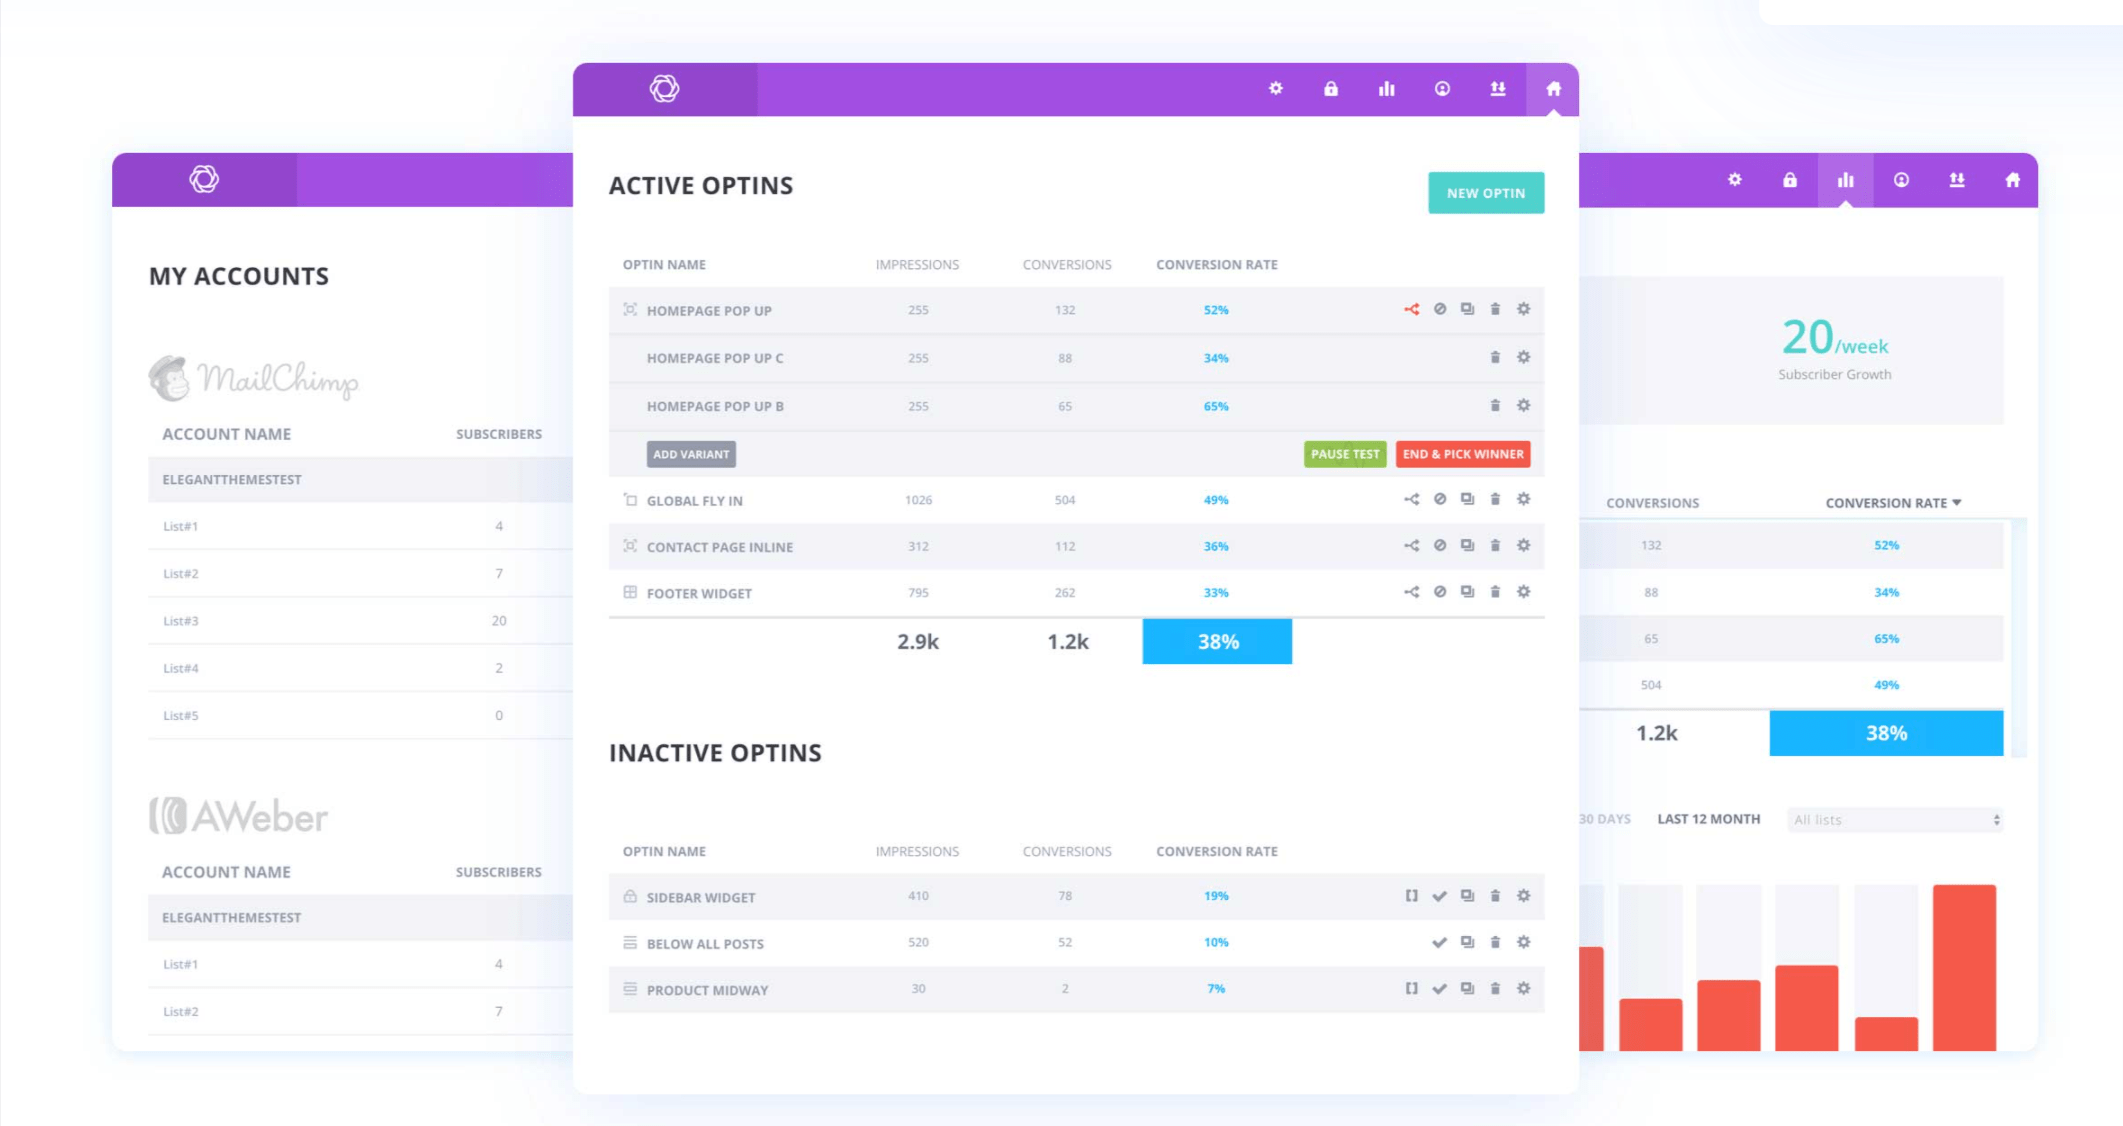
Task: Click the End & Pick Winner button
Action: tap(1463, 453)
